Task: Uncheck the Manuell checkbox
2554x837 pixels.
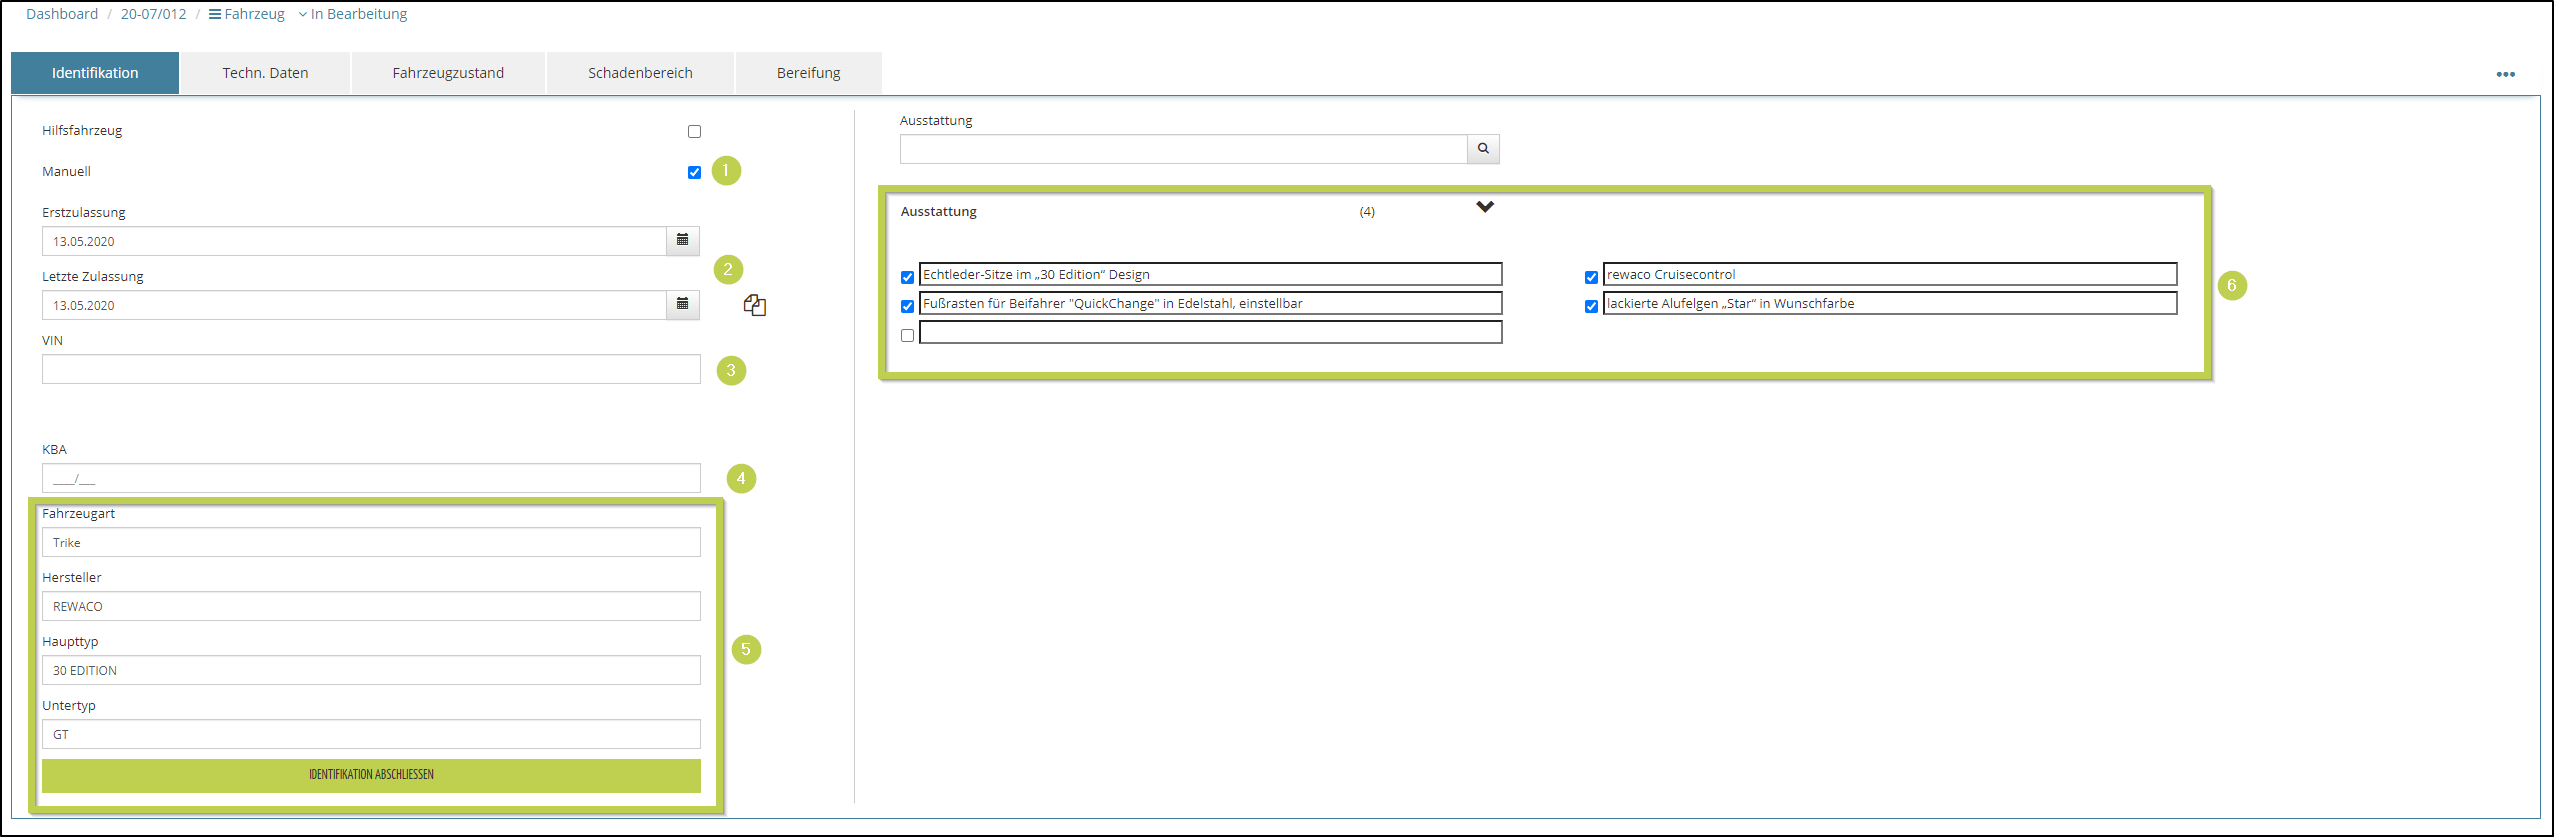Action: [x=694, y=173]
